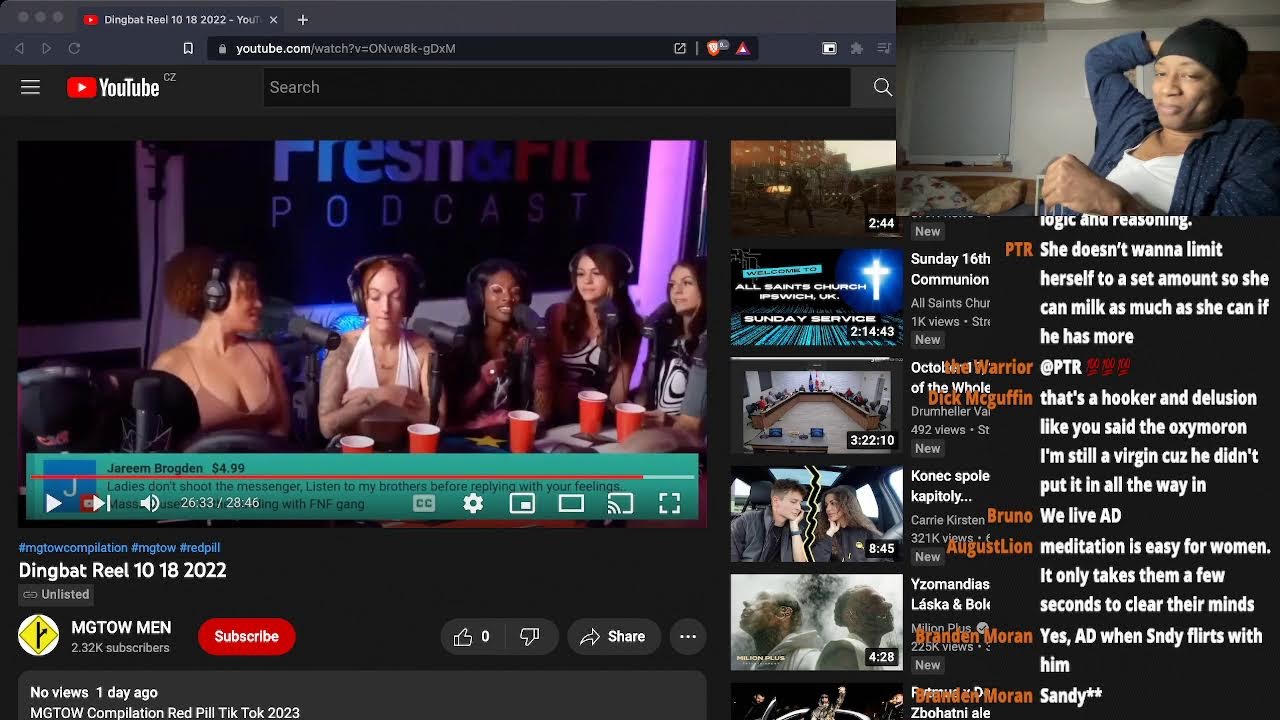Open a new tab with plus button
1280x720 pixels.
[303, 19]
